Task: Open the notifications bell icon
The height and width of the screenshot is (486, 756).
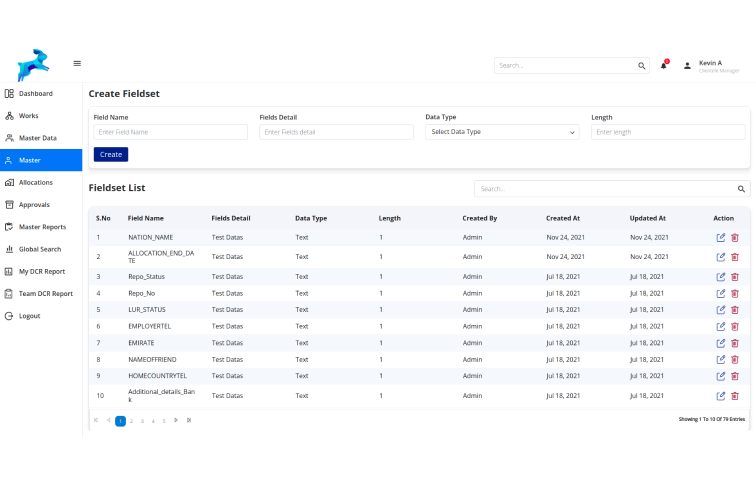Action: pyautogui.click(x=663, y=65)
